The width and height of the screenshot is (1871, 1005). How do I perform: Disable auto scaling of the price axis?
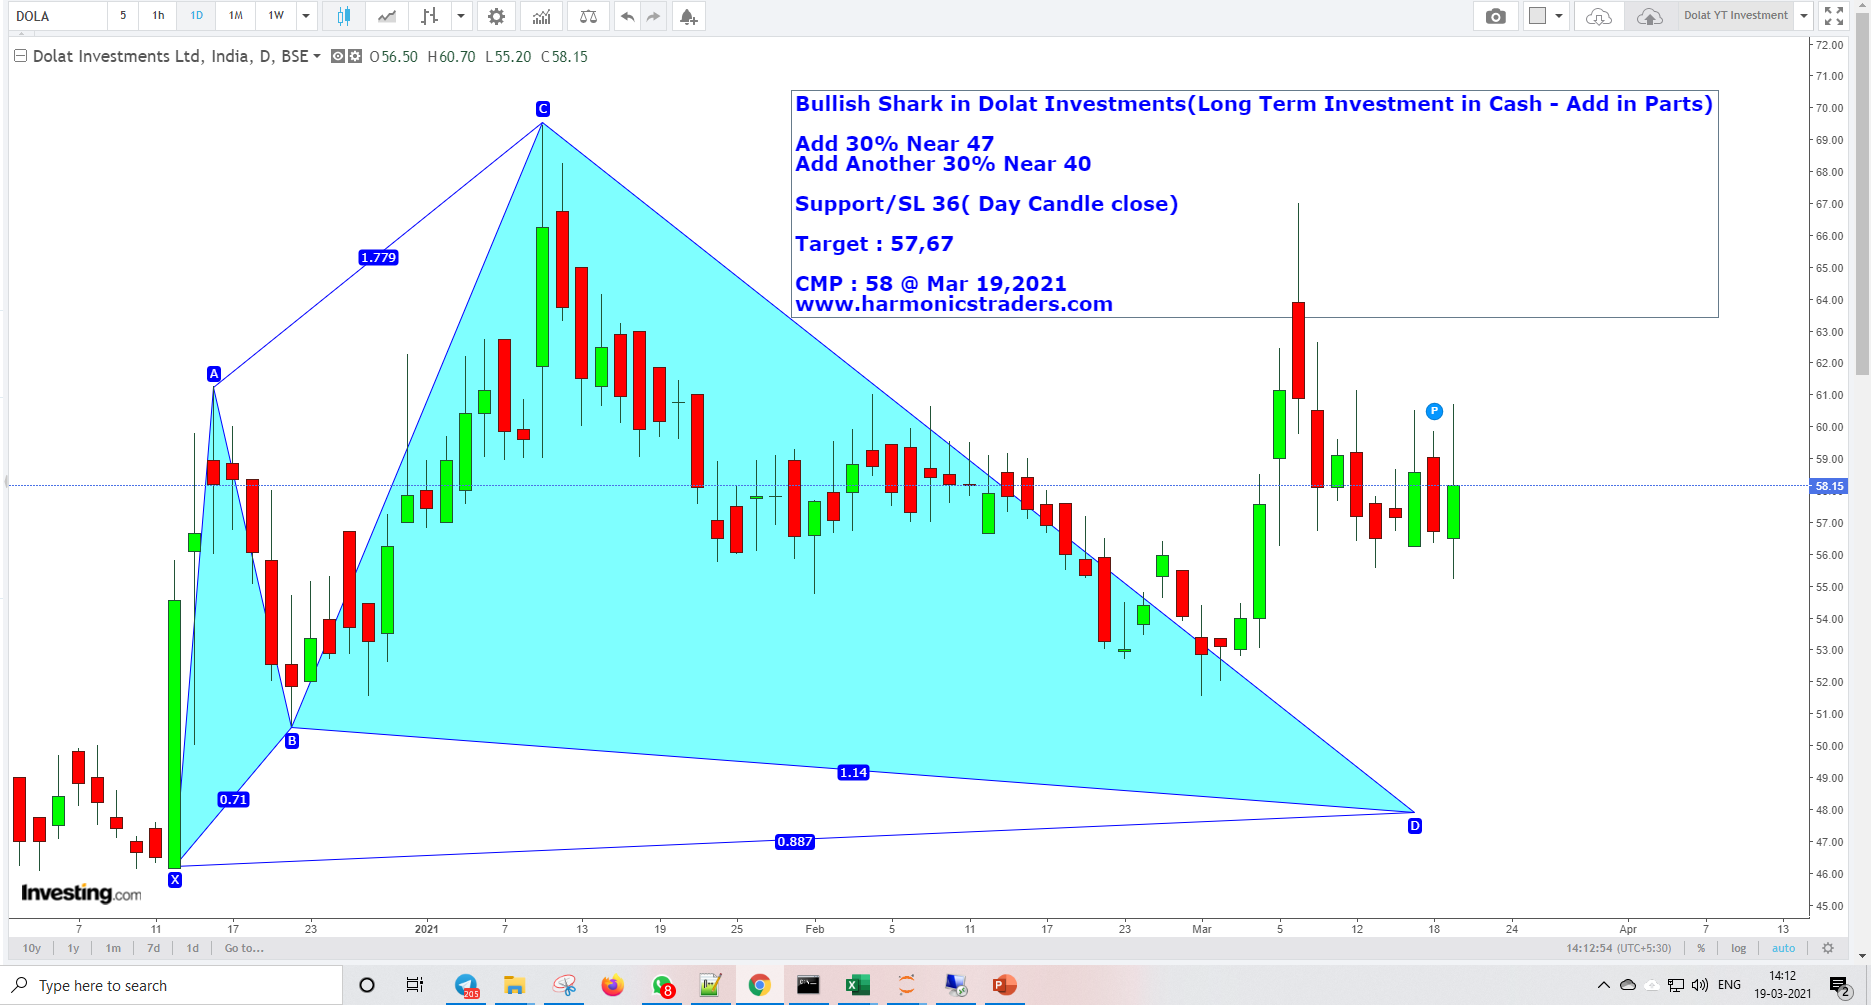click(1783, 948)
